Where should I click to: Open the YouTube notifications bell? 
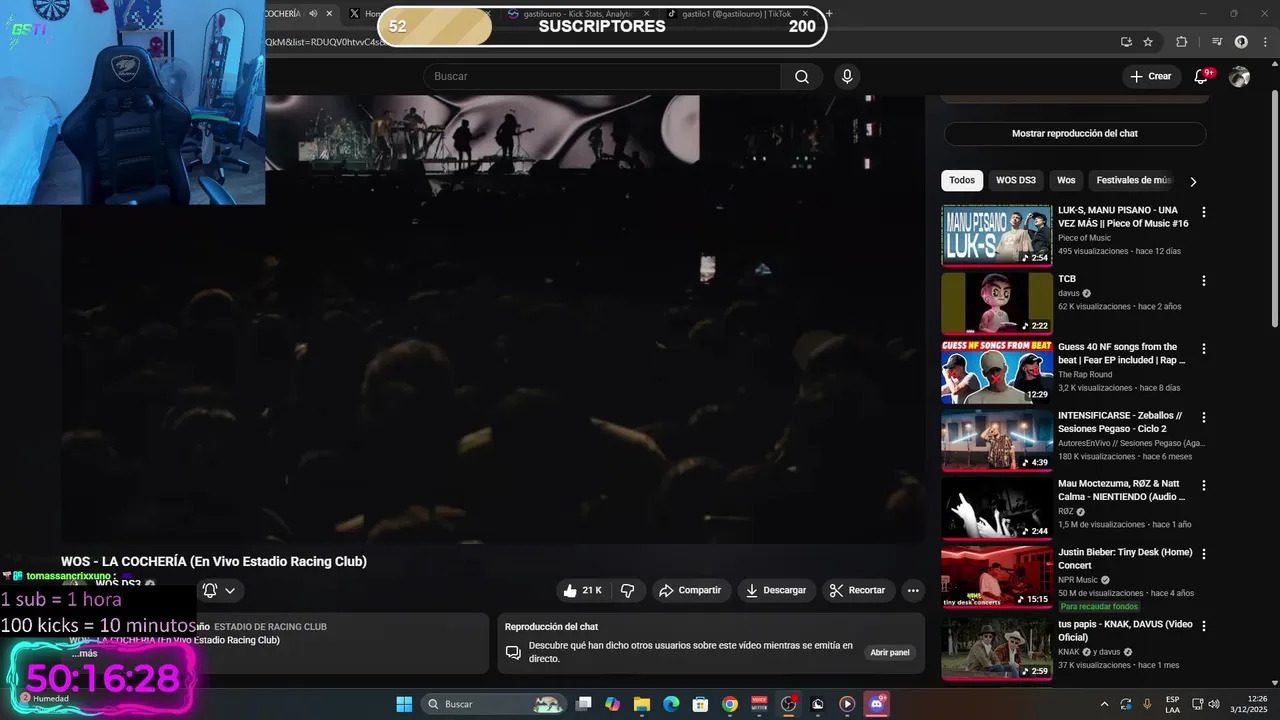pyautogui.click(x=1202, y=77)
